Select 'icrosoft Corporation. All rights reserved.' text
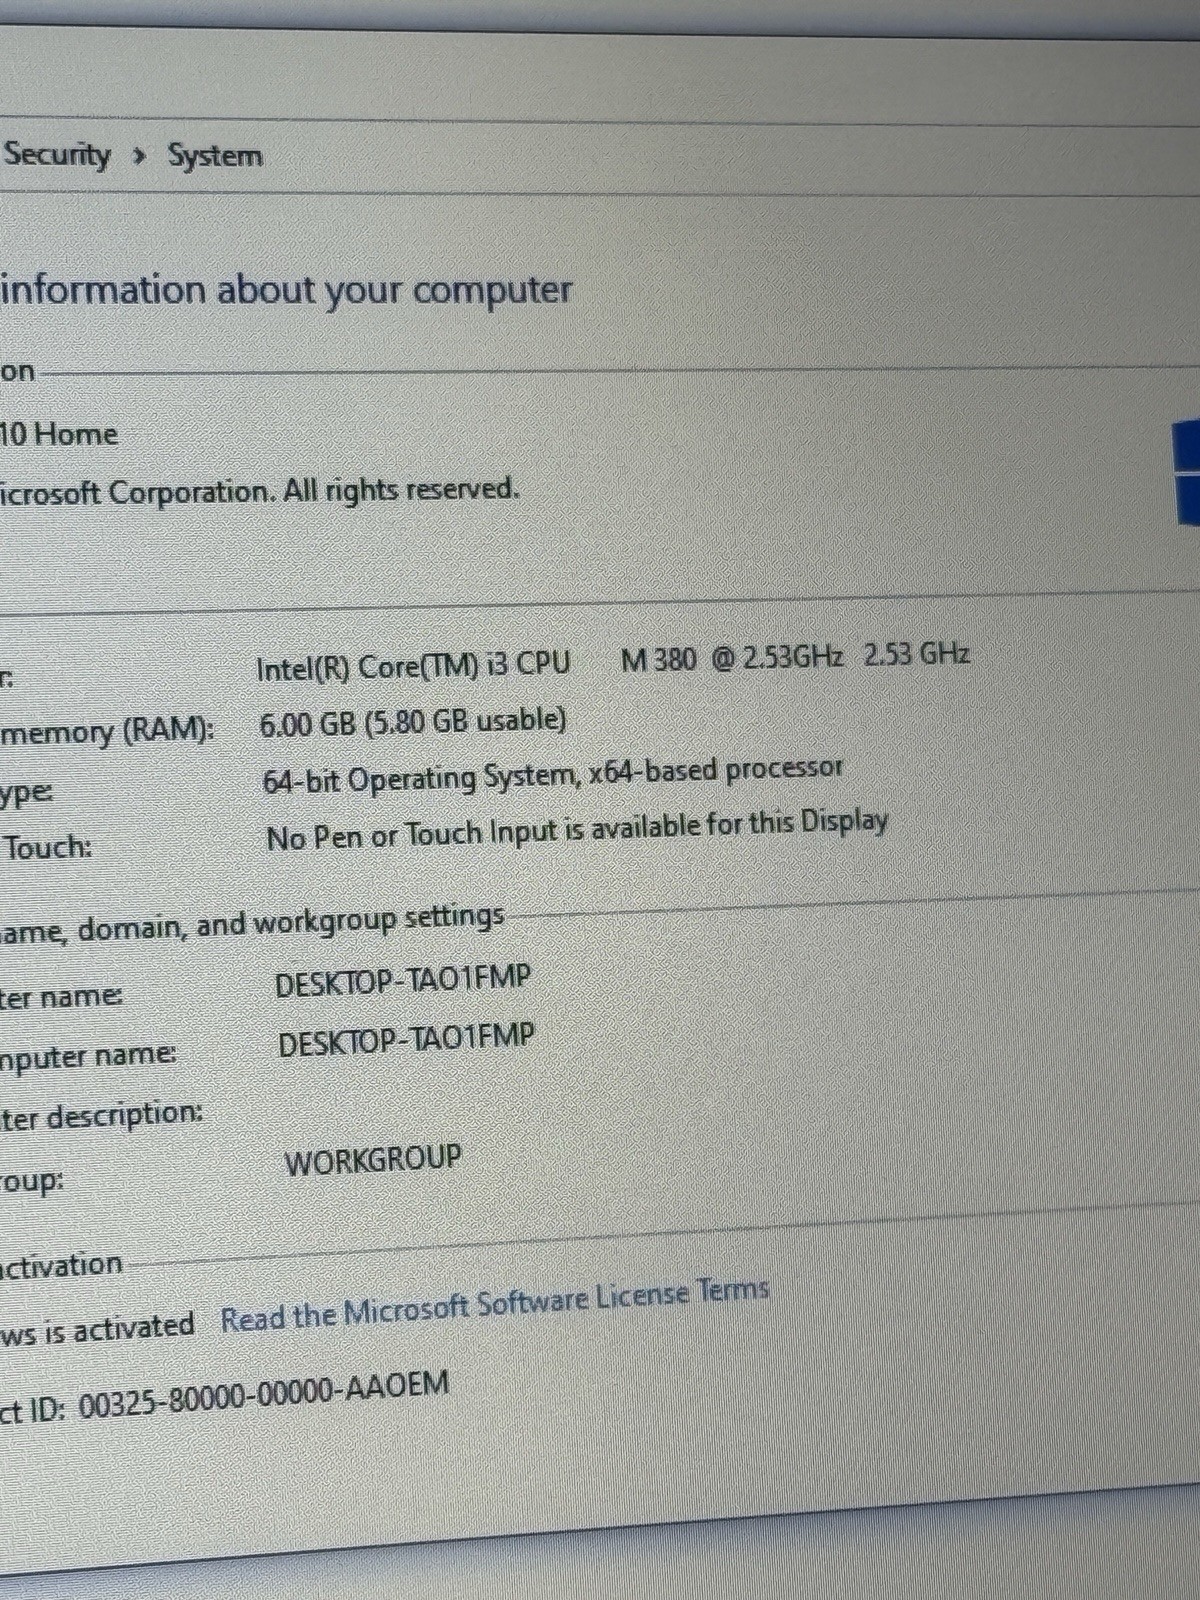1200x1600 pixels. 260,490
